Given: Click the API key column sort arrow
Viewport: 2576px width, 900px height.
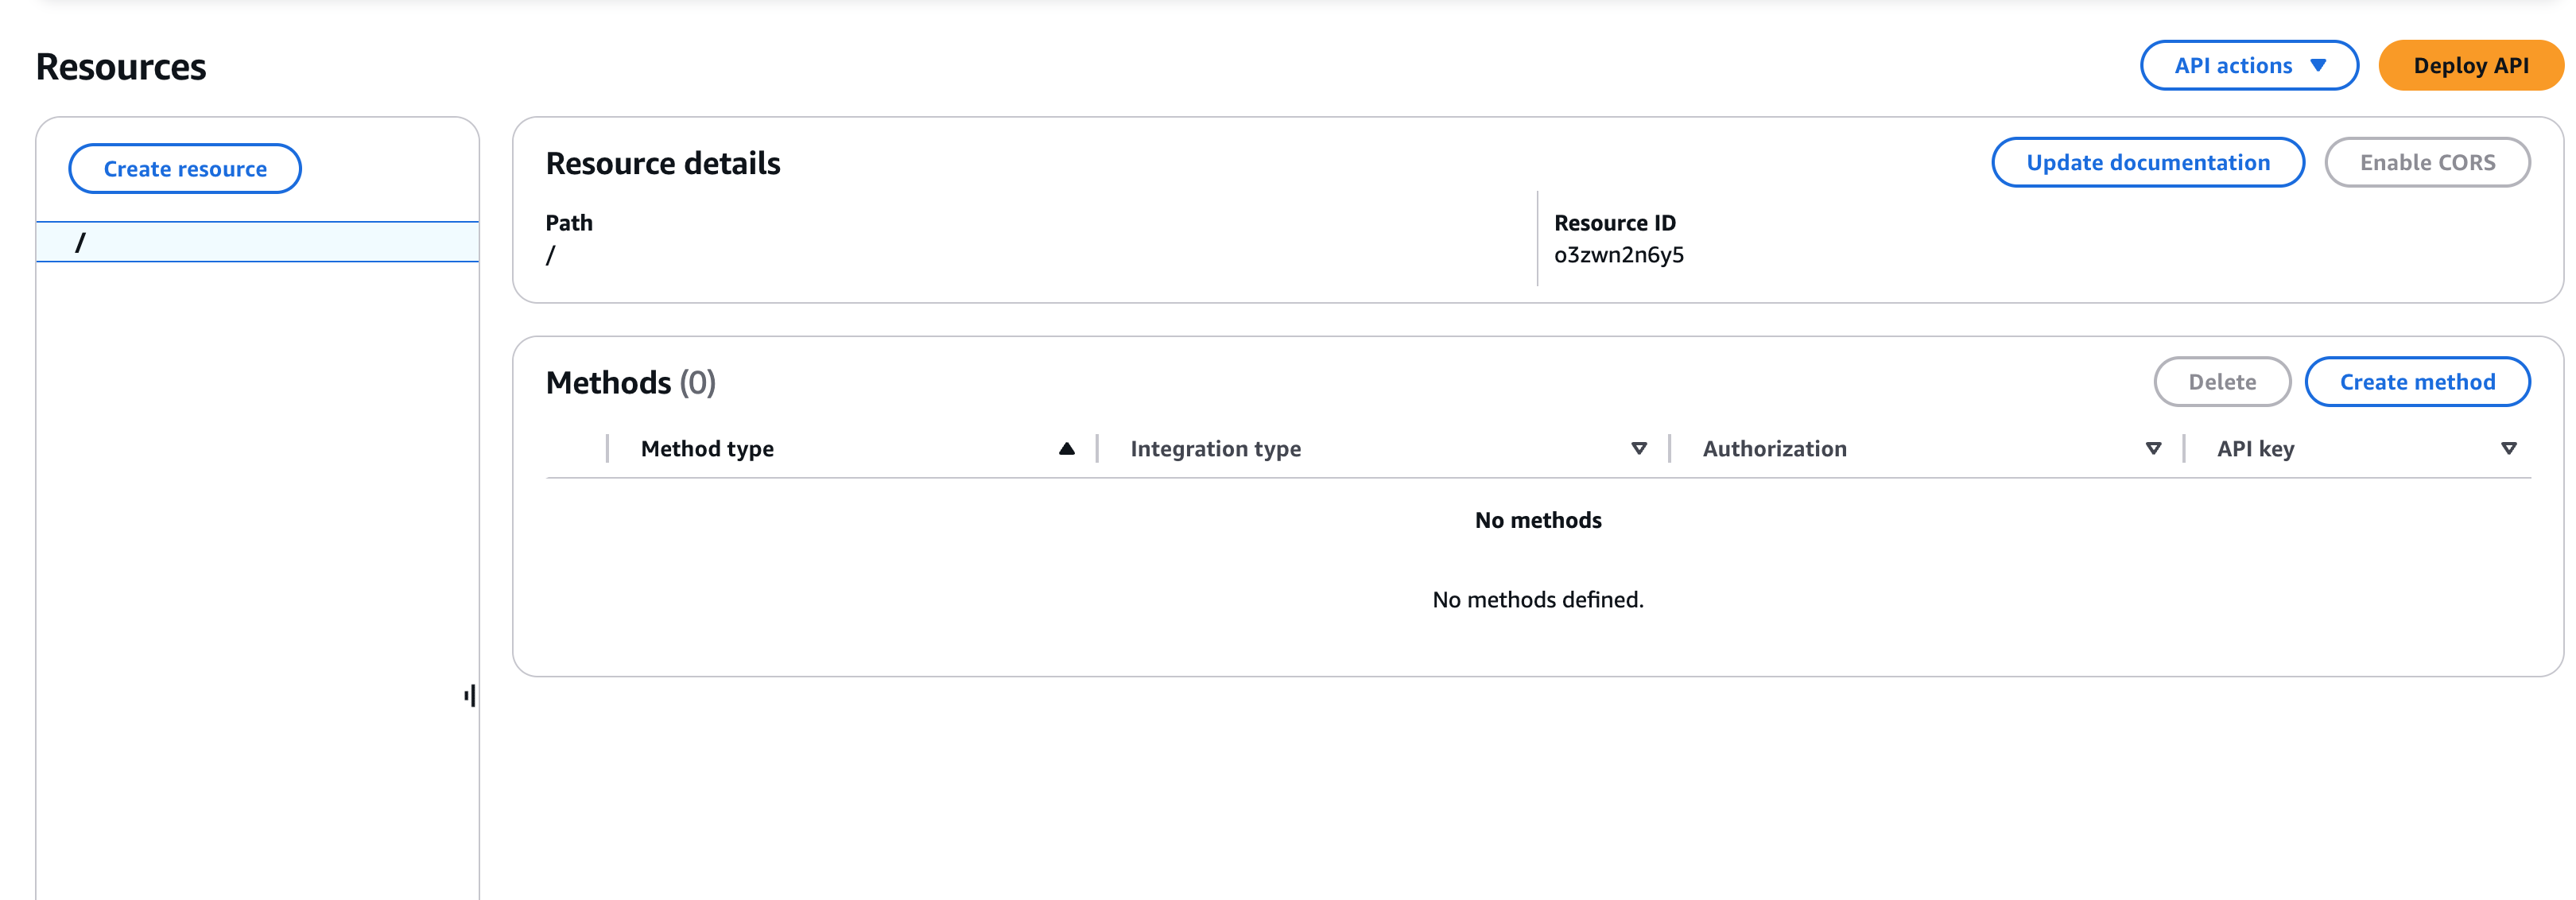Looking at the screenshot, I should pyautogui.click(x=2508, y=448).
